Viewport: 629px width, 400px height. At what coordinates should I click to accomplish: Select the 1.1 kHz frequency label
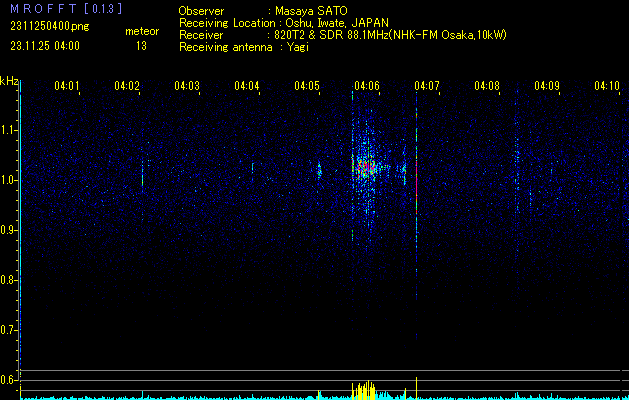9,129
